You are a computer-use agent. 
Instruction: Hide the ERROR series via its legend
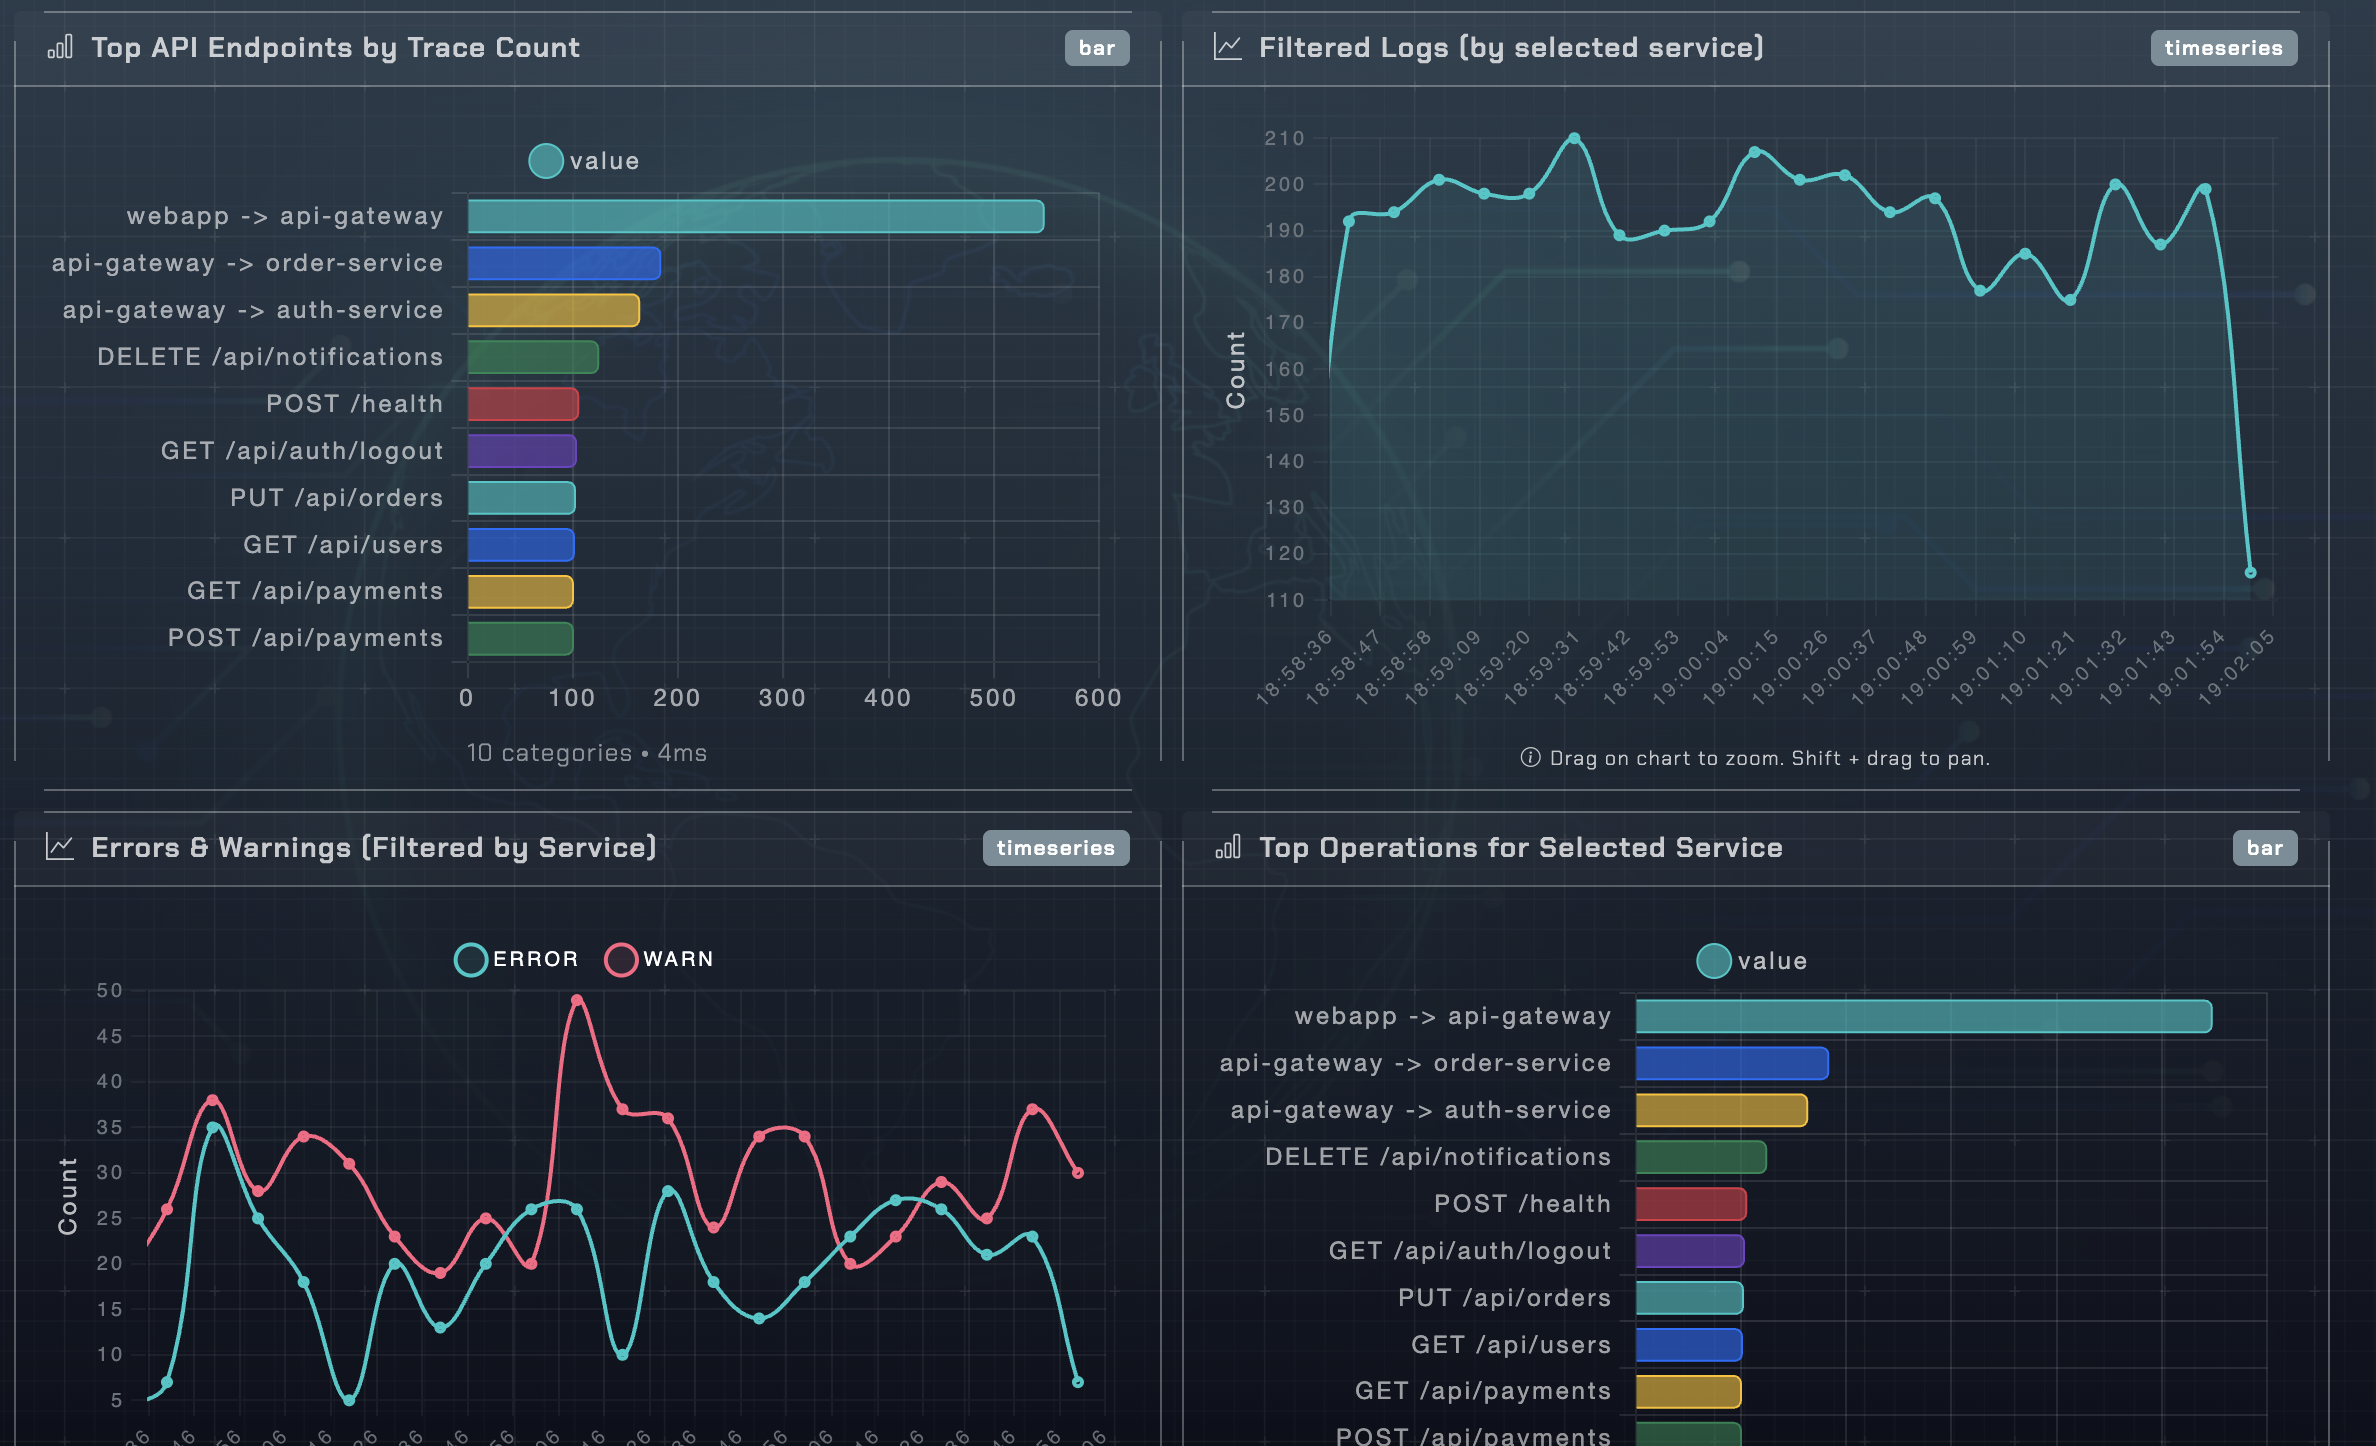(x=519, y=958)
